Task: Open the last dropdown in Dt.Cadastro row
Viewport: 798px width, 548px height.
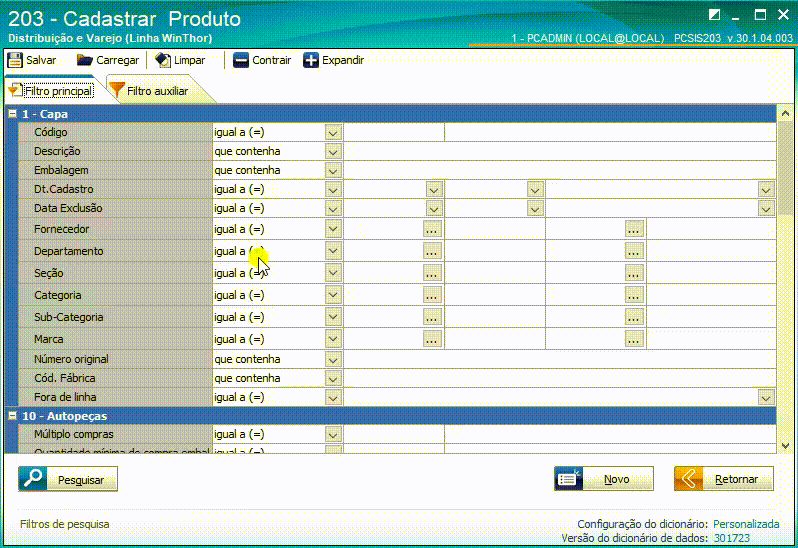Action: (766, 190)
